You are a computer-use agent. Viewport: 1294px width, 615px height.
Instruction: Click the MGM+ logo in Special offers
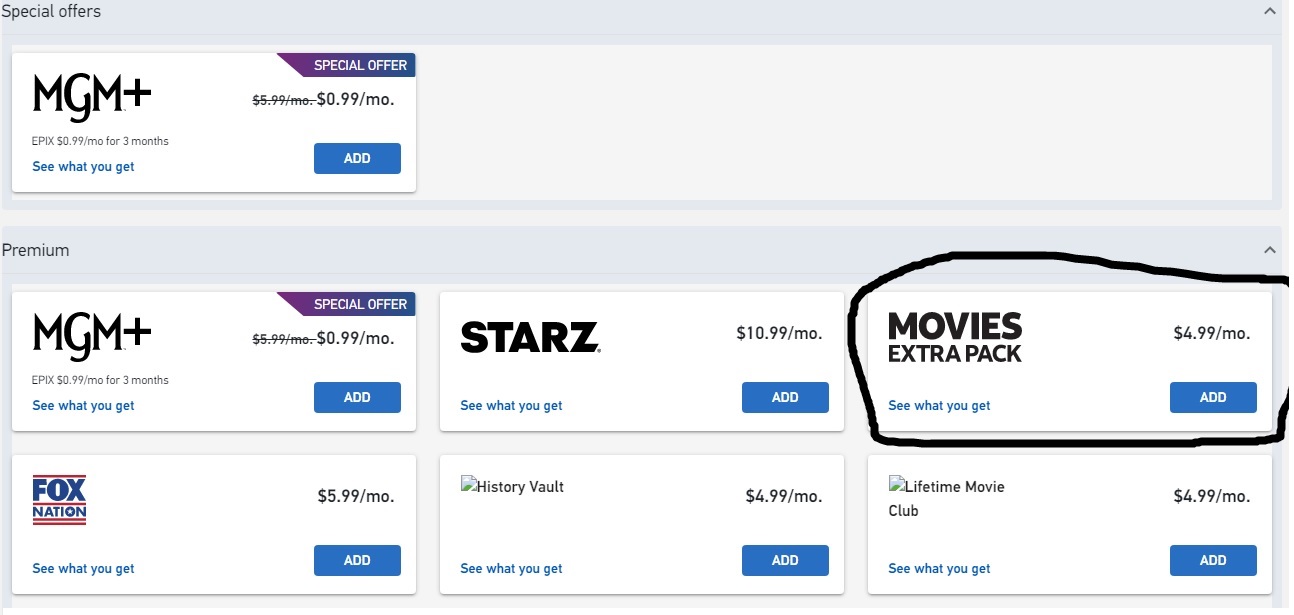tap(92, 96)
